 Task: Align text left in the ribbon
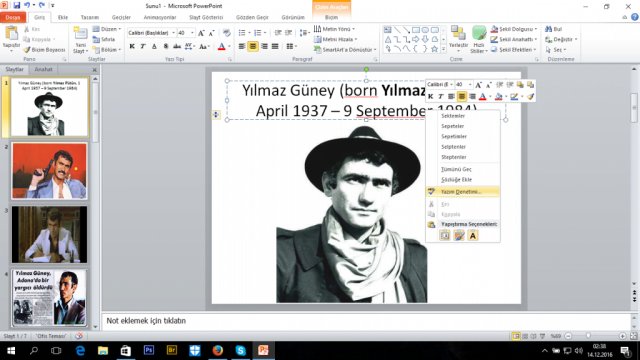pos(242,47)
